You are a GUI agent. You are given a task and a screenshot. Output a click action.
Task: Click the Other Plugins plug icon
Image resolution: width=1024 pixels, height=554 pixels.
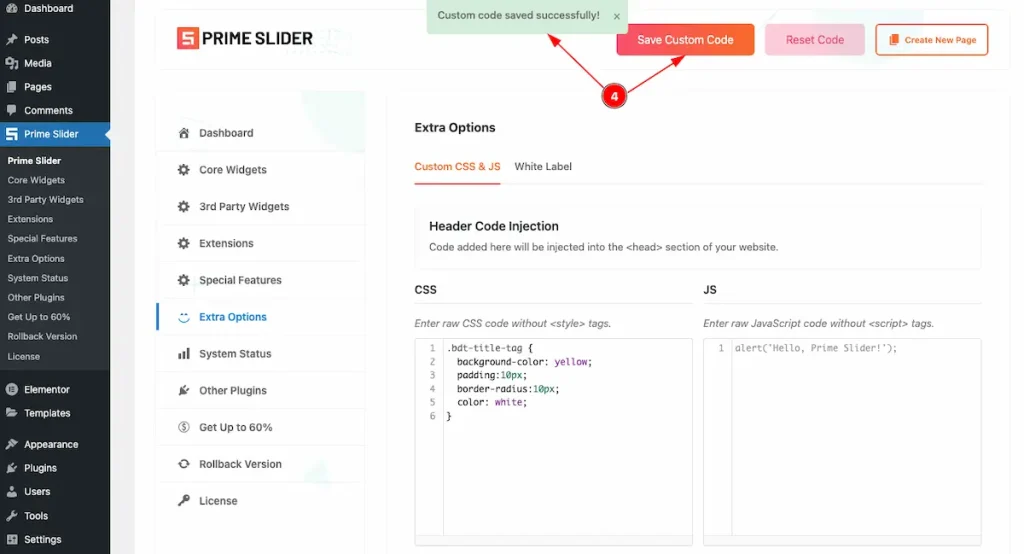click(184, 391)
